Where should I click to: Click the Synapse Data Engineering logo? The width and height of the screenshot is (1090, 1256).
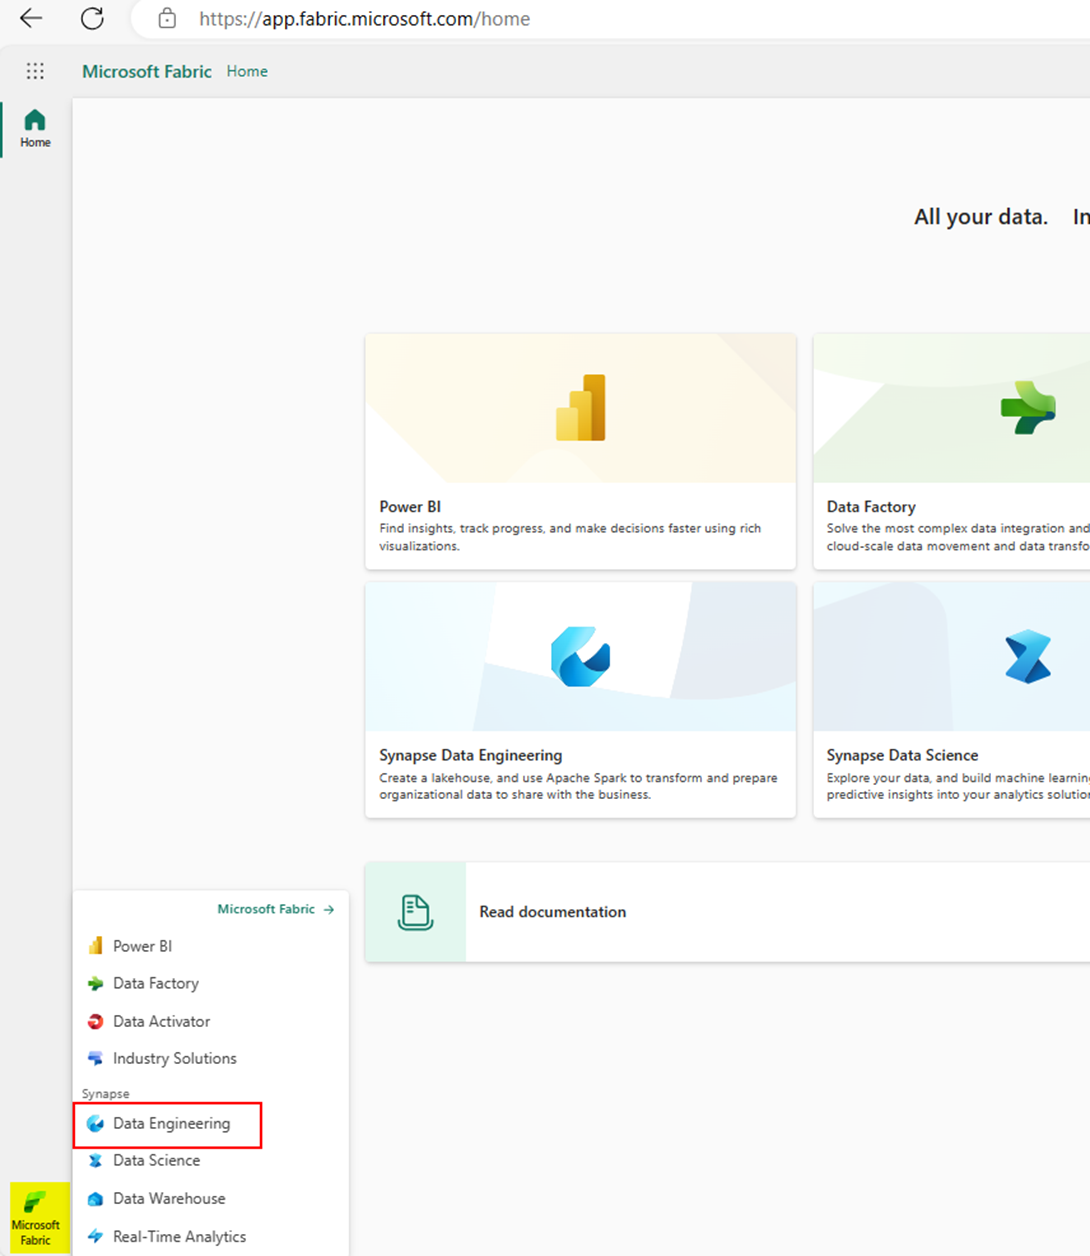(x=581, y=657)
